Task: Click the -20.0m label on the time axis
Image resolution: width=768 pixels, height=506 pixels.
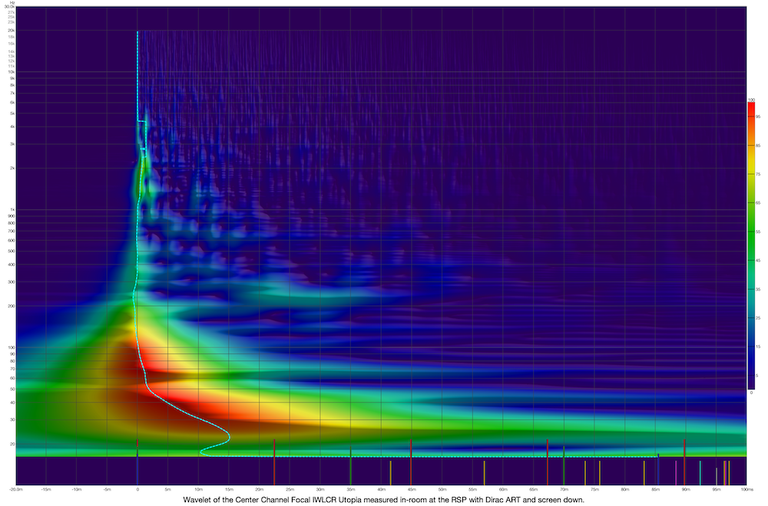Action: click(16, 490)
